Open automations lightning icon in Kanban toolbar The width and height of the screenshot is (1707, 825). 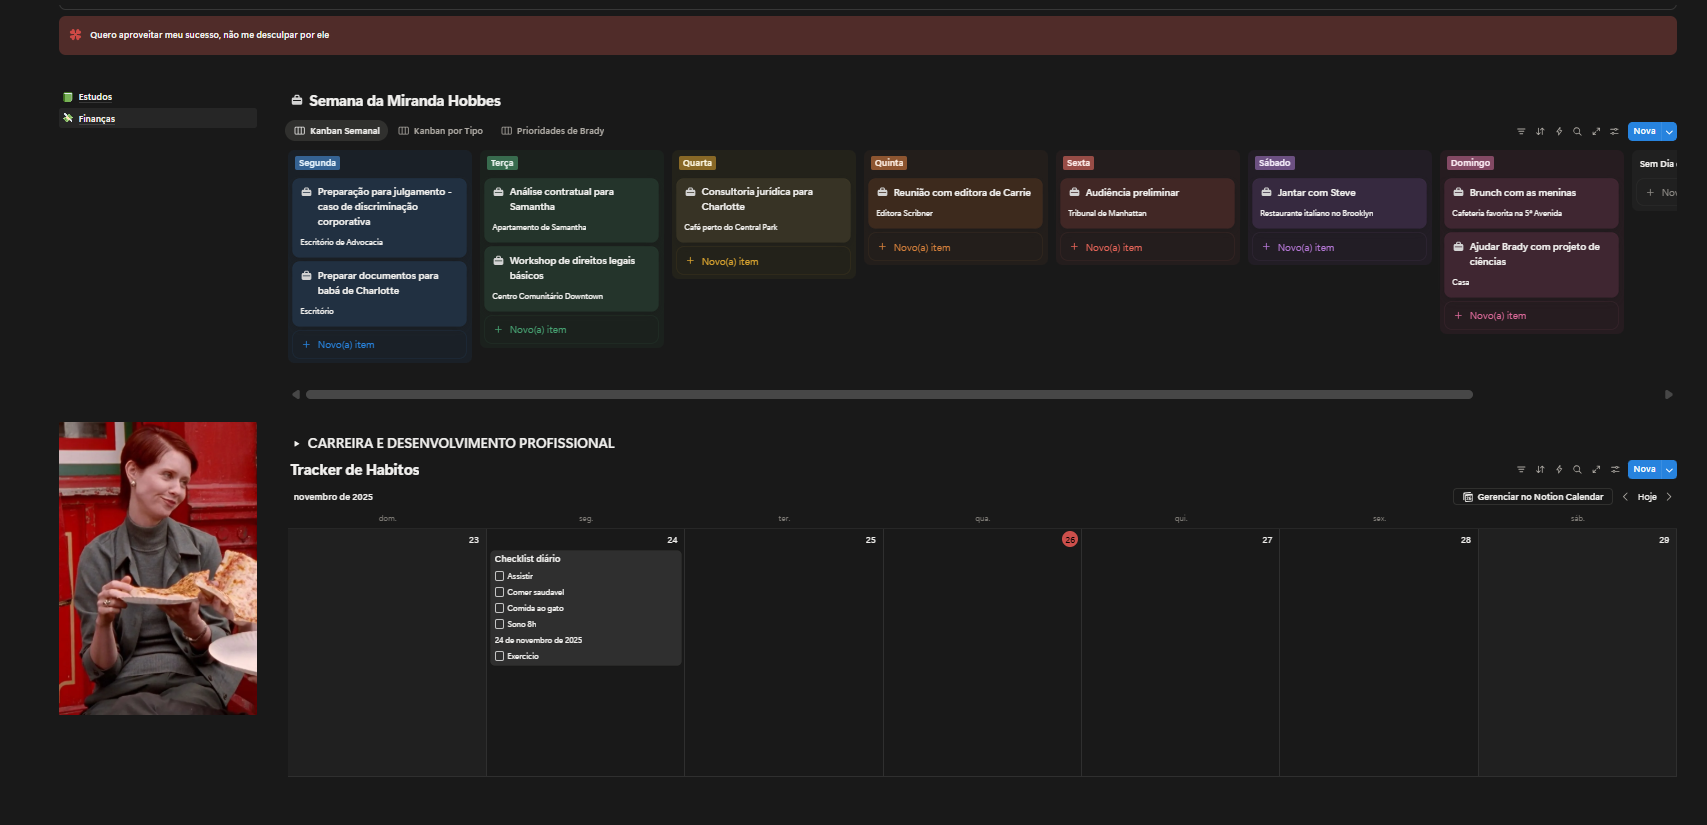[1559, 131]
